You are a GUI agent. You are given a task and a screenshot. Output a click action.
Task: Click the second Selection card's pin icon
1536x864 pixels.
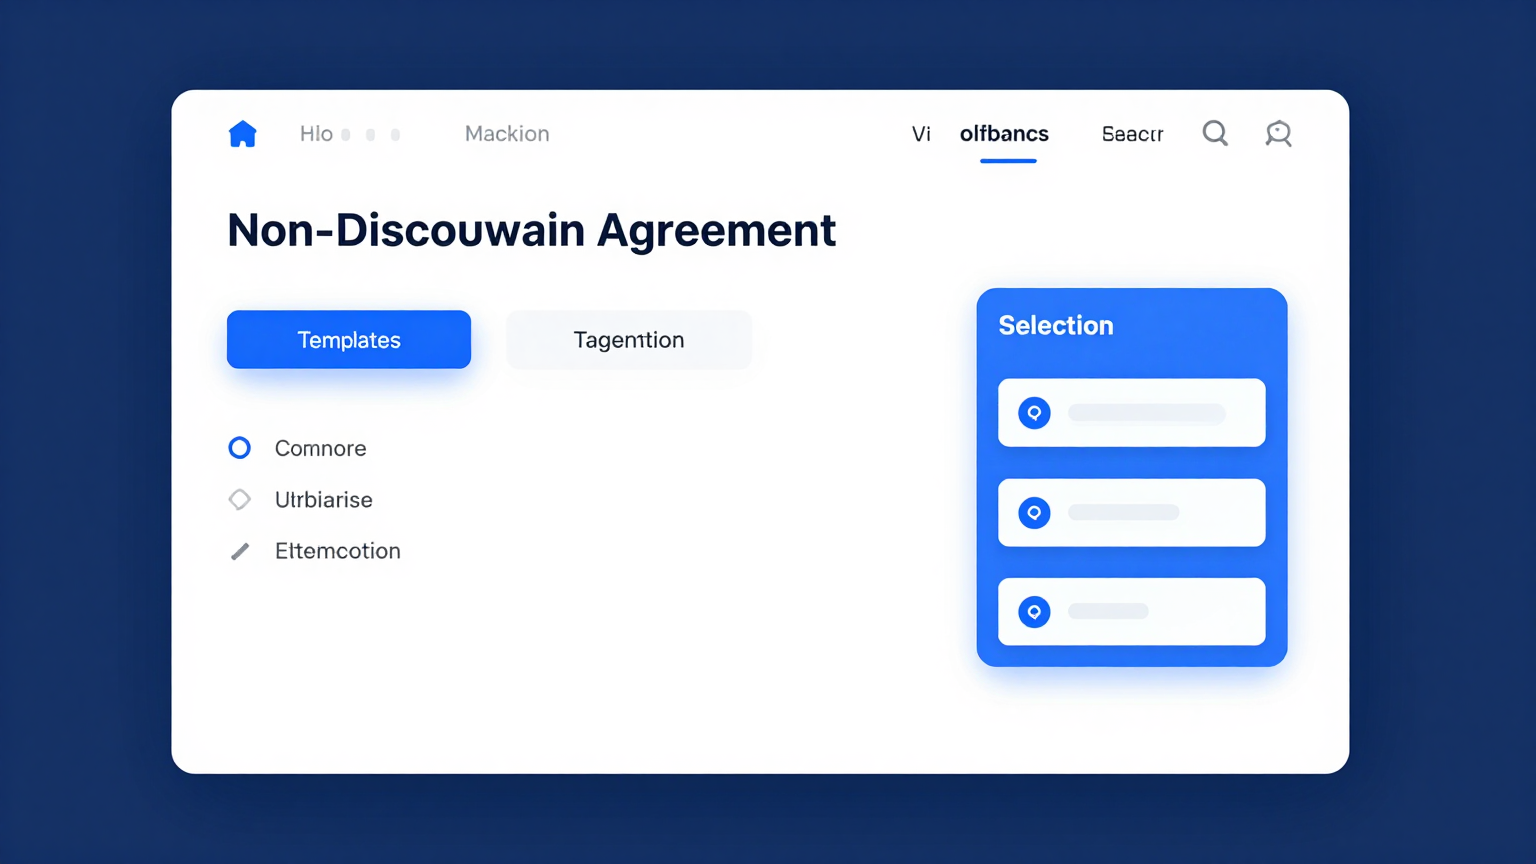[x=1034, y=513]
